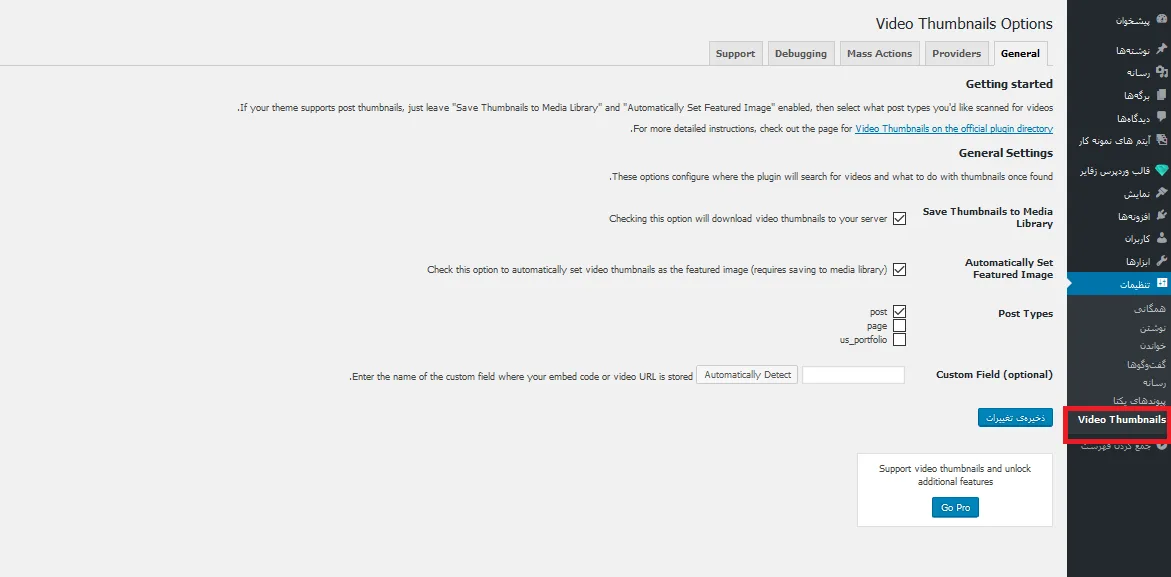Open the Support tab
1171x577 pixels.
coord(736,54)
